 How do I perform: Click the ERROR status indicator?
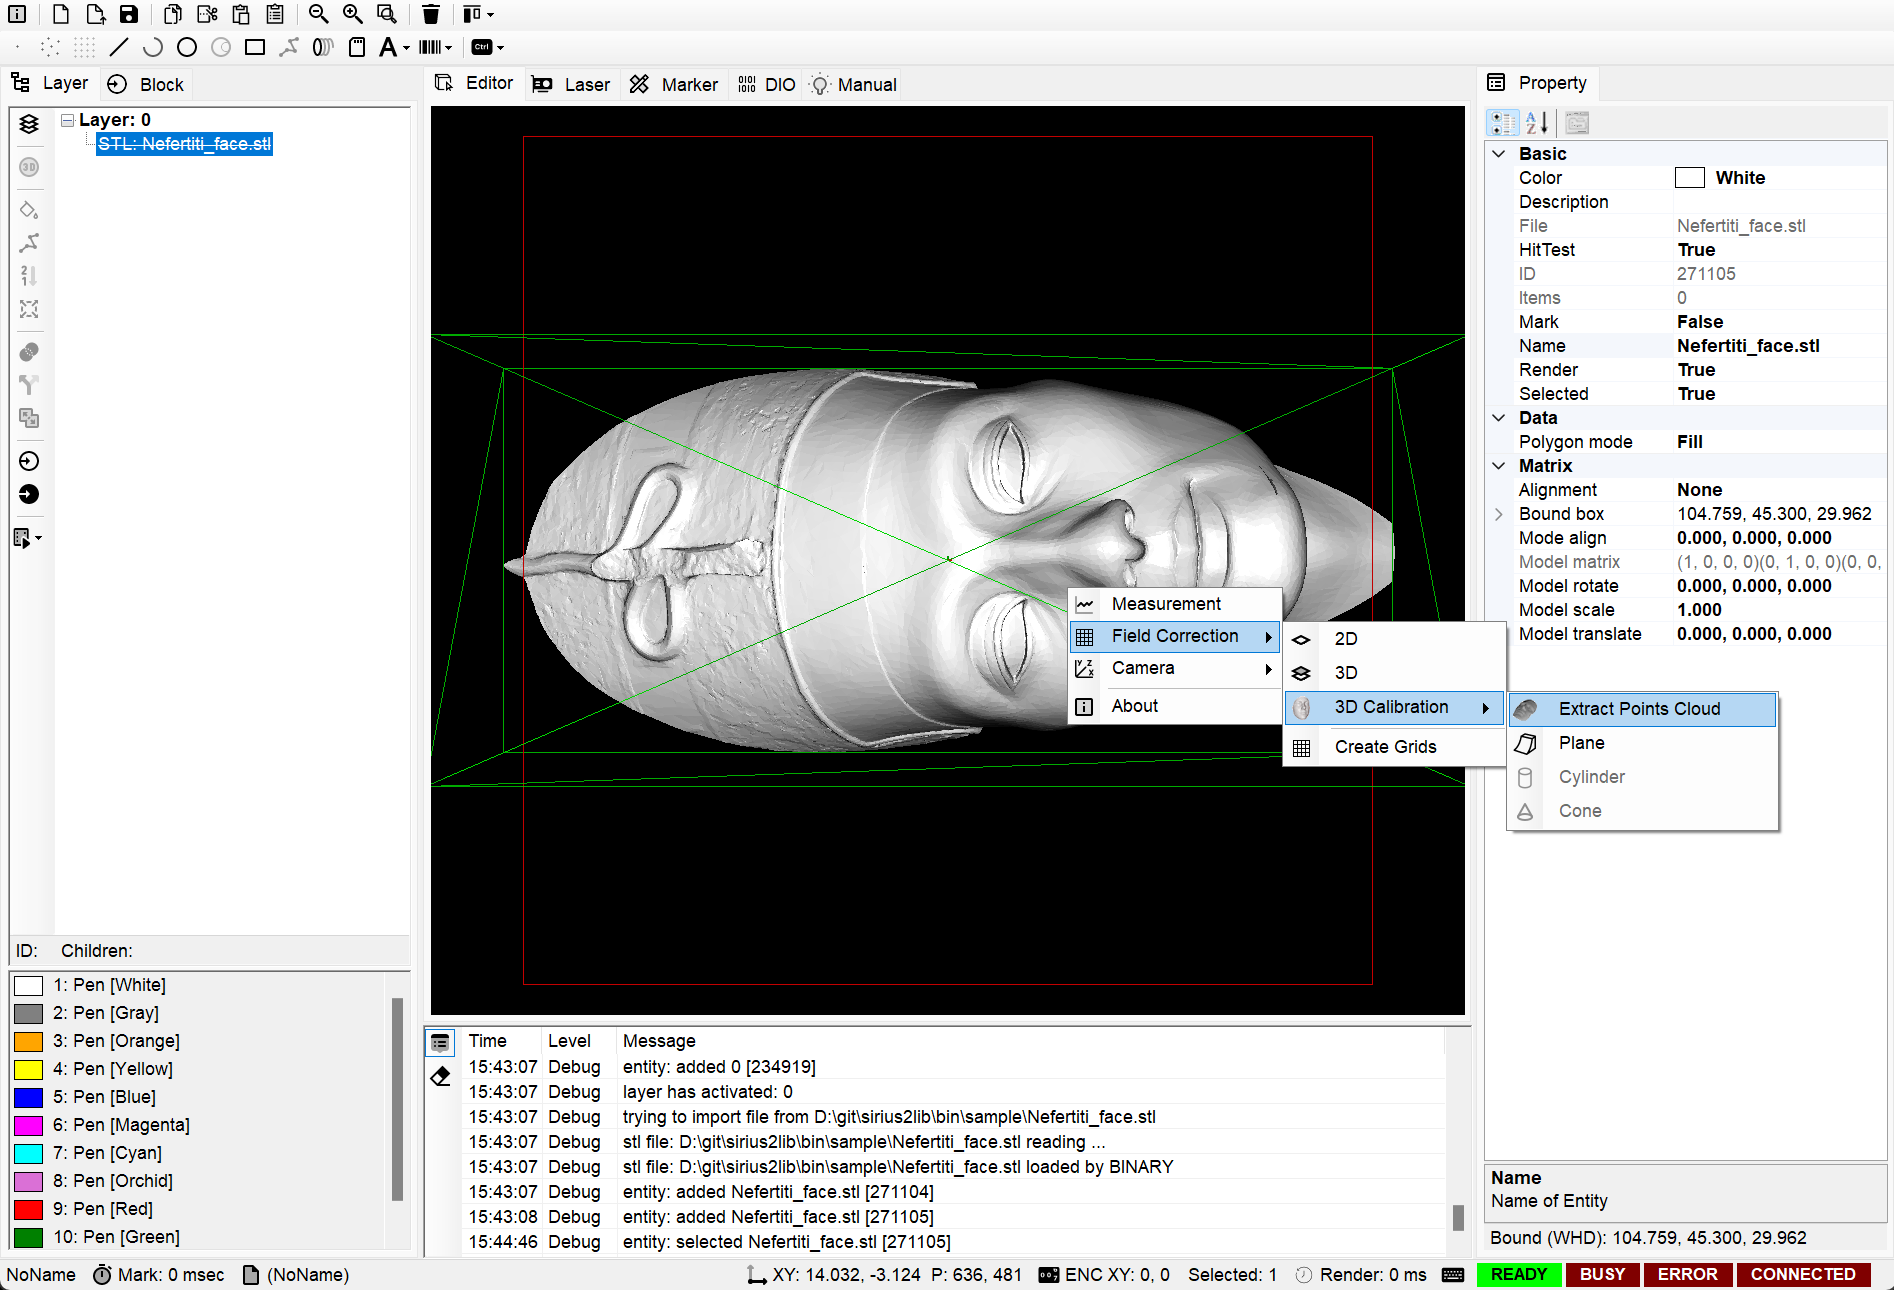1687,1274
